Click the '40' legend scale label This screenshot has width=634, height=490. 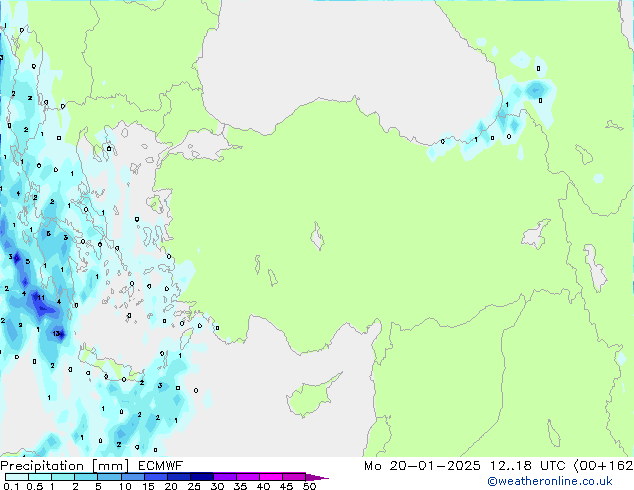pos(263,486)
